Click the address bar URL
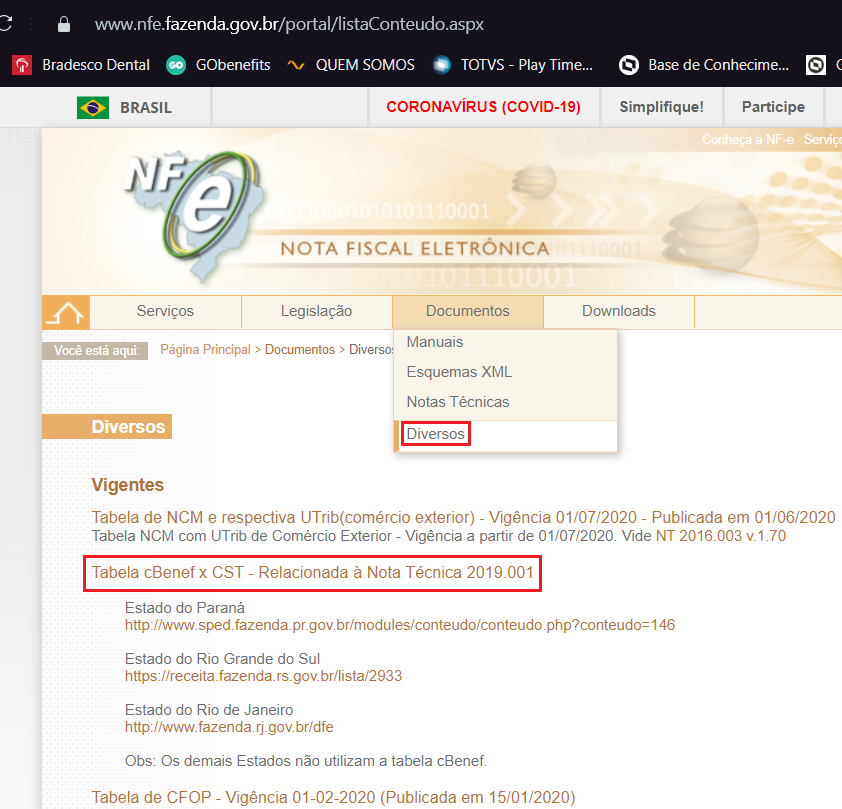This screenshot has height=809, width=842. click(289, 24)
